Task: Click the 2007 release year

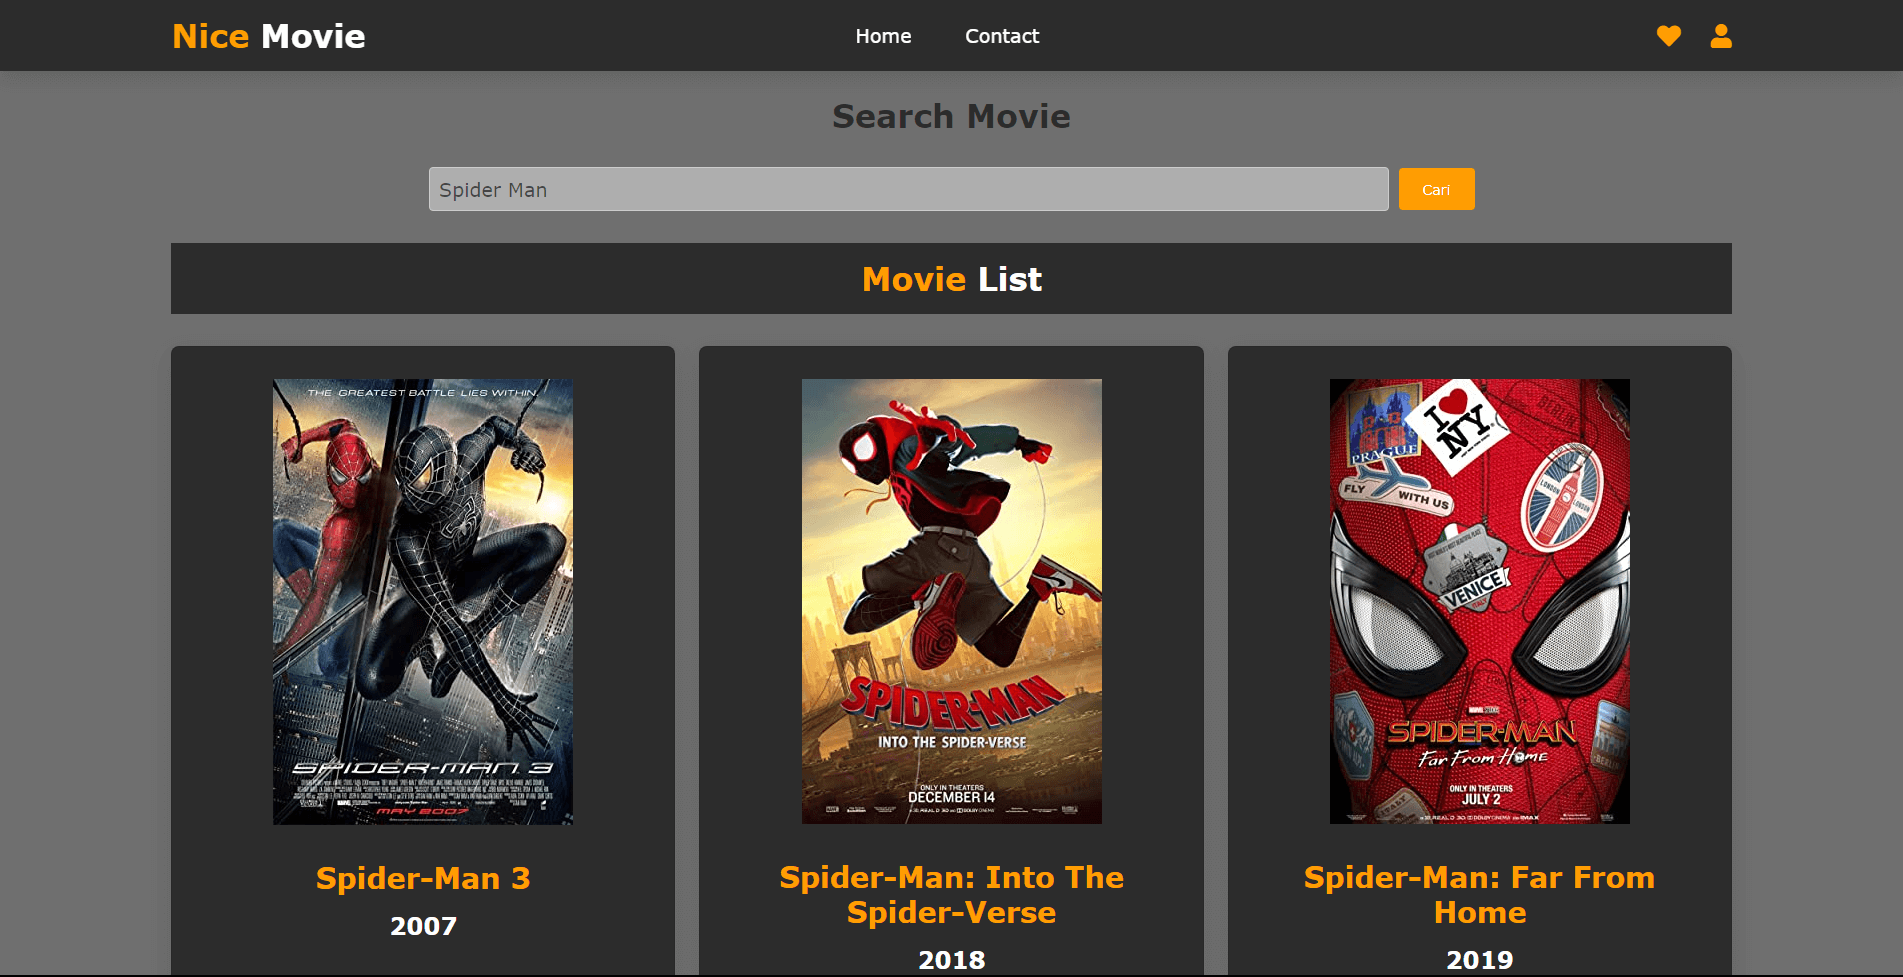Action: coord(423,926)
